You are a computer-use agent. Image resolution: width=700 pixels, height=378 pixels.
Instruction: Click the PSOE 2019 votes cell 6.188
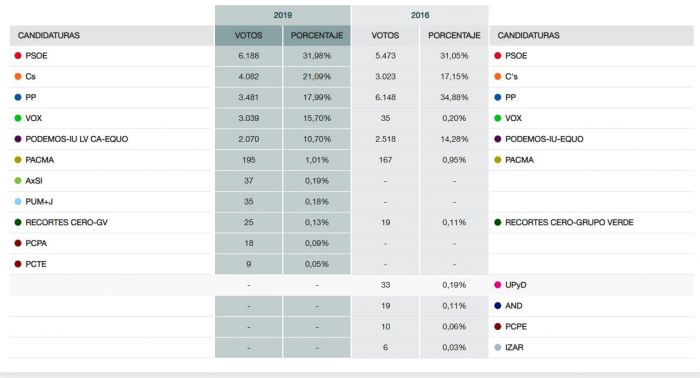249,56
